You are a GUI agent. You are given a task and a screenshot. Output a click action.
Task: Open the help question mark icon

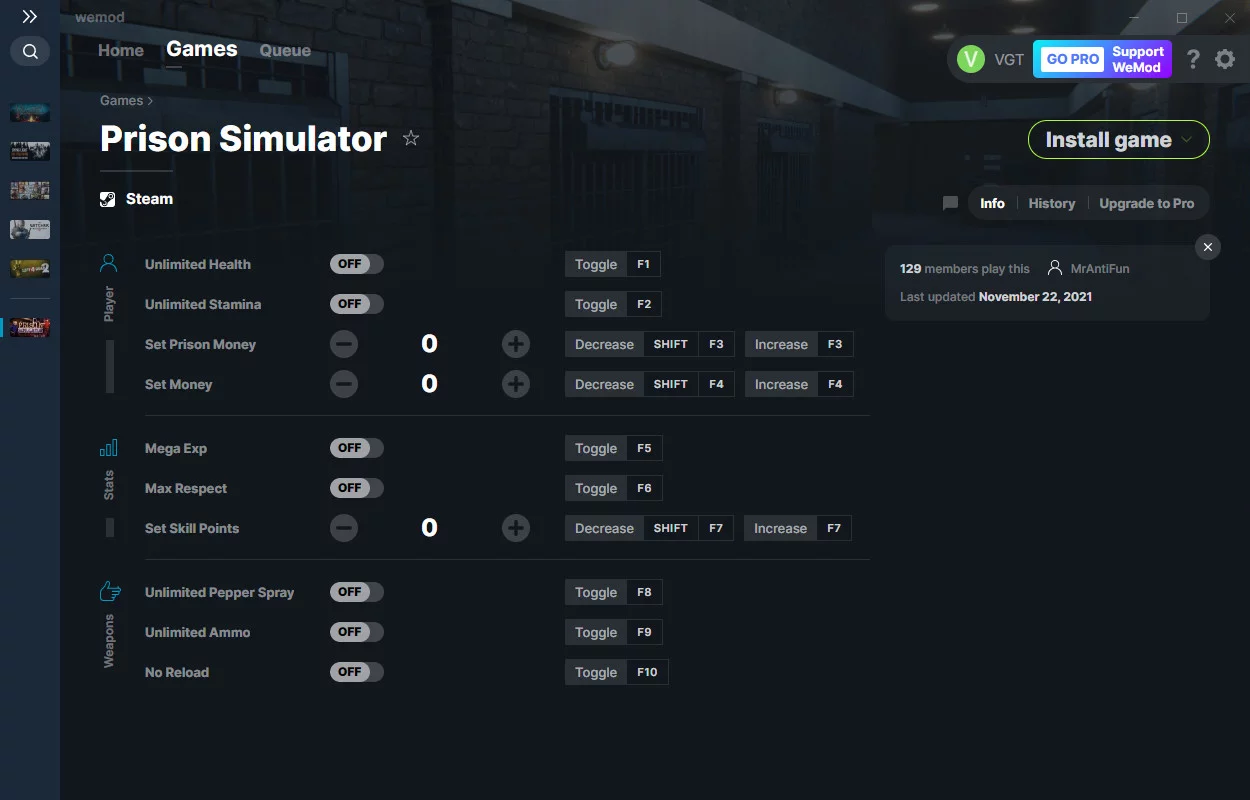point(1193,59)
